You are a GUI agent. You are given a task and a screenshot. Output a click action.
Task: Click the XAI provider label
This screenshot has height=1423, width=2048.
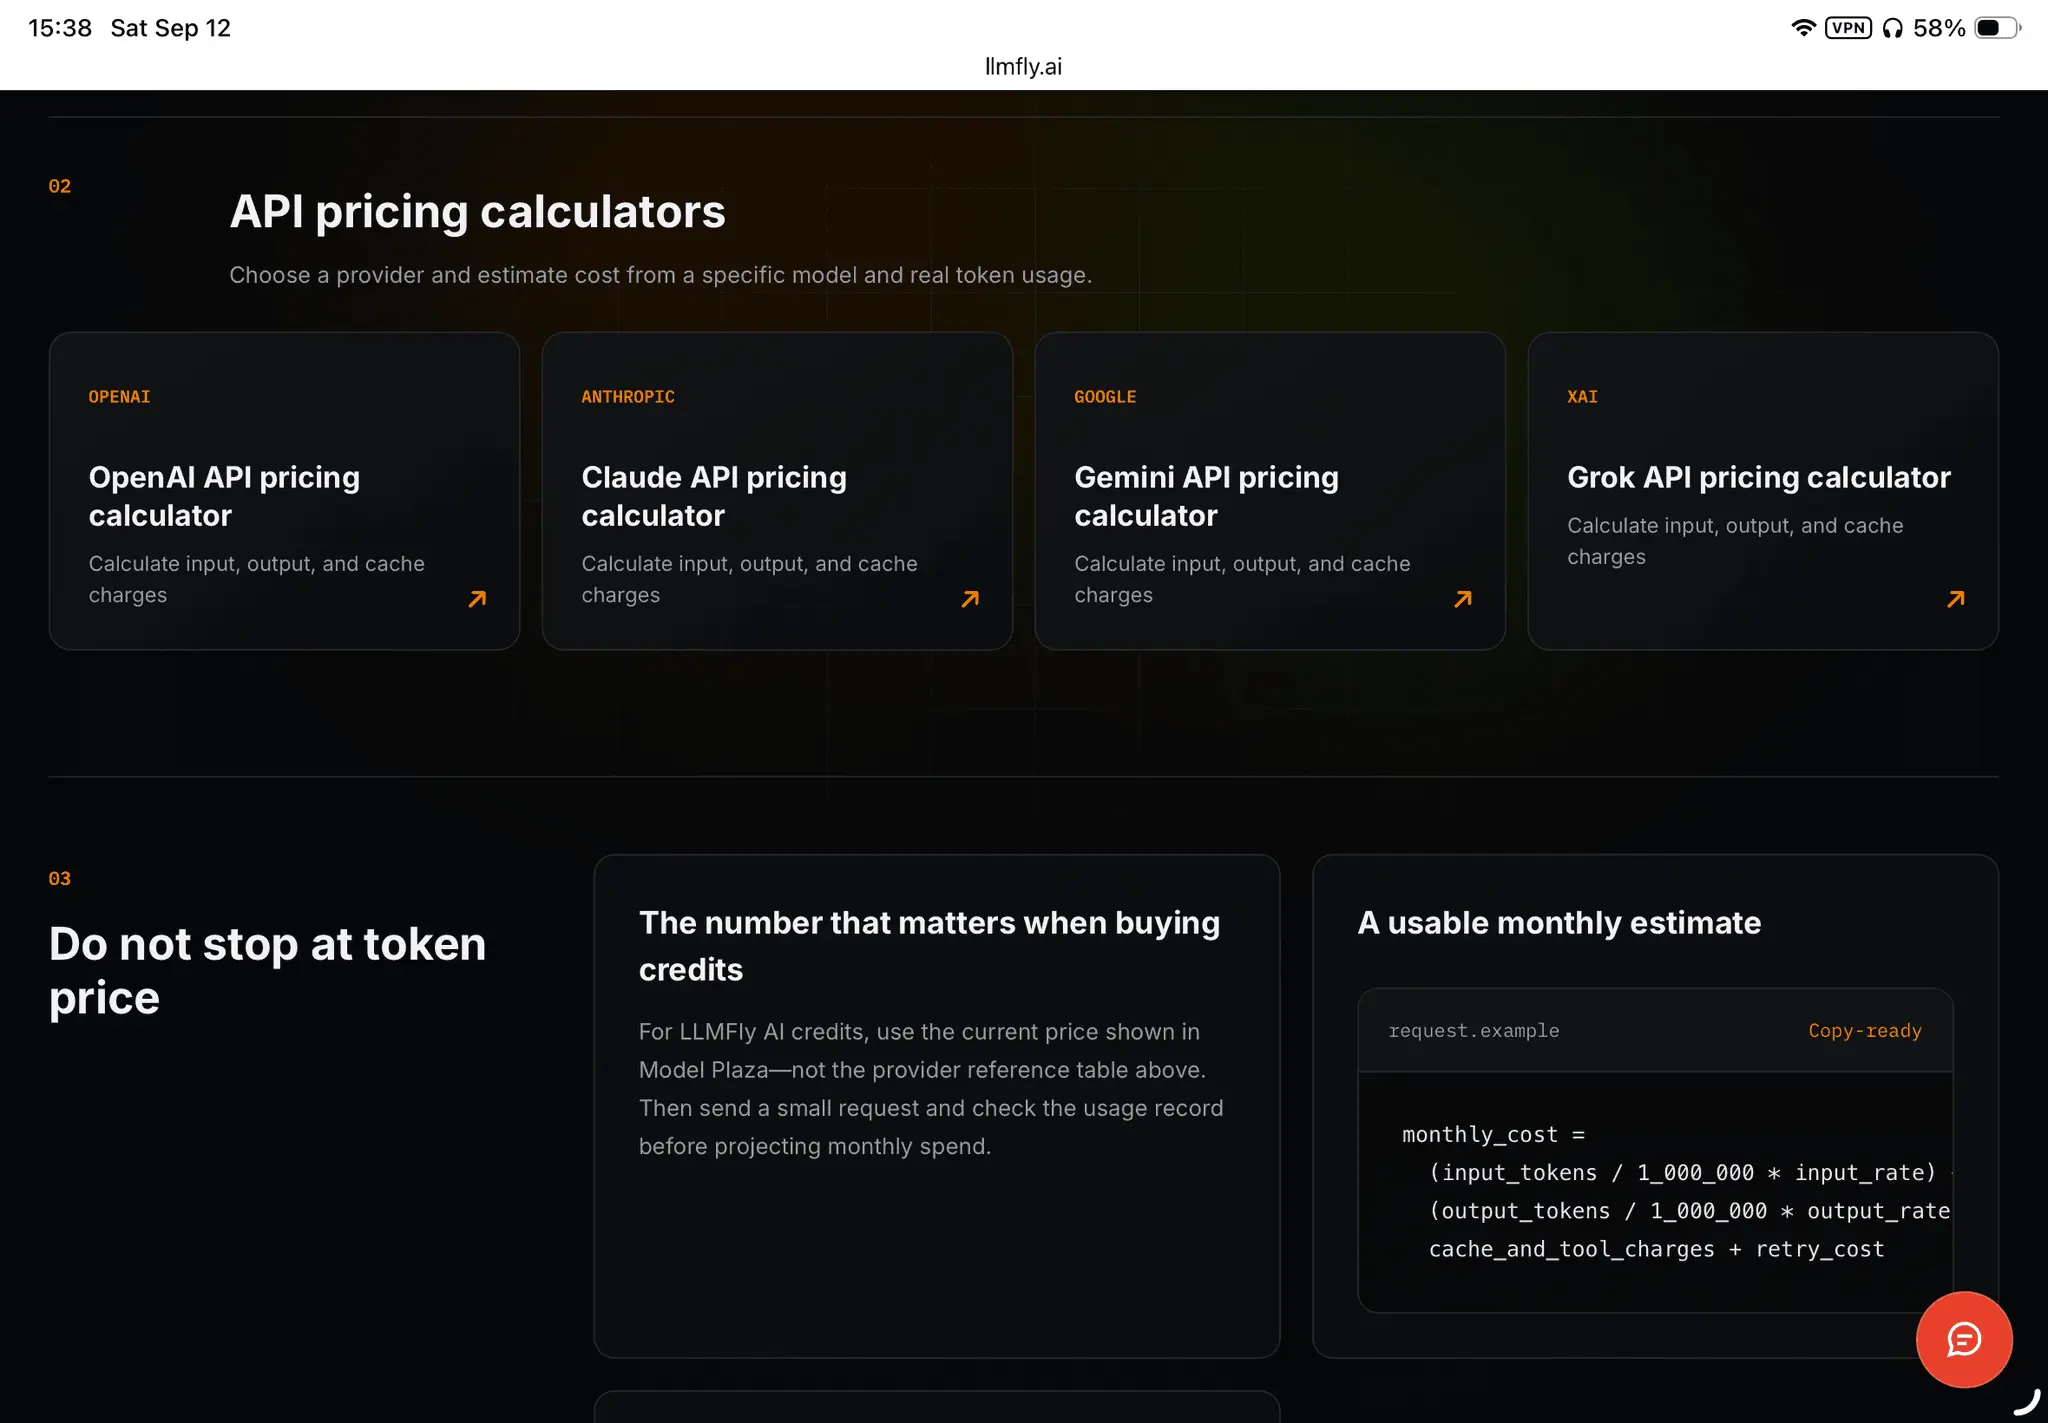click(x=1582, y=397)
